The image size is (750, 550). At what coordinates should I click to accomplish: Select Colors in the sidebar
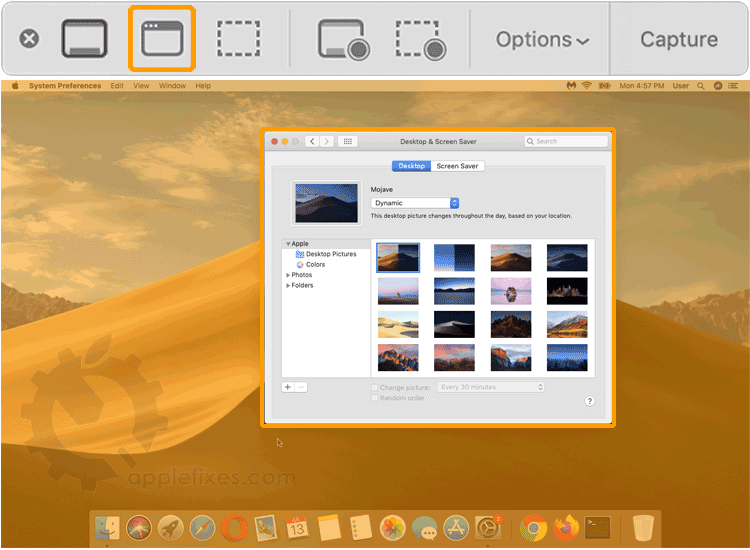tap(311, 264)
